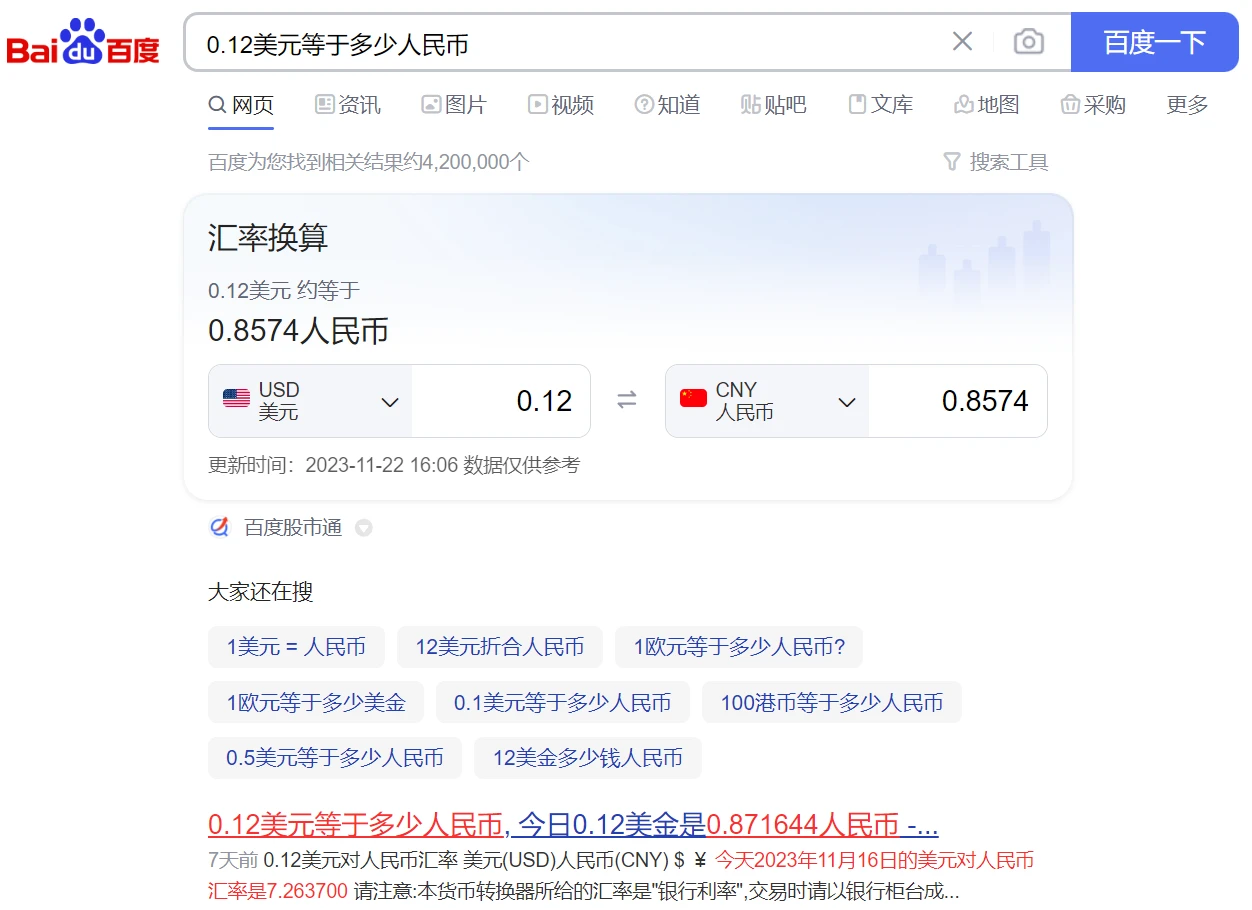Image resolution: width=1252 pixels, height=910 pixels.
Task: Expand the 更多 menu
Action: point(1187,105)
